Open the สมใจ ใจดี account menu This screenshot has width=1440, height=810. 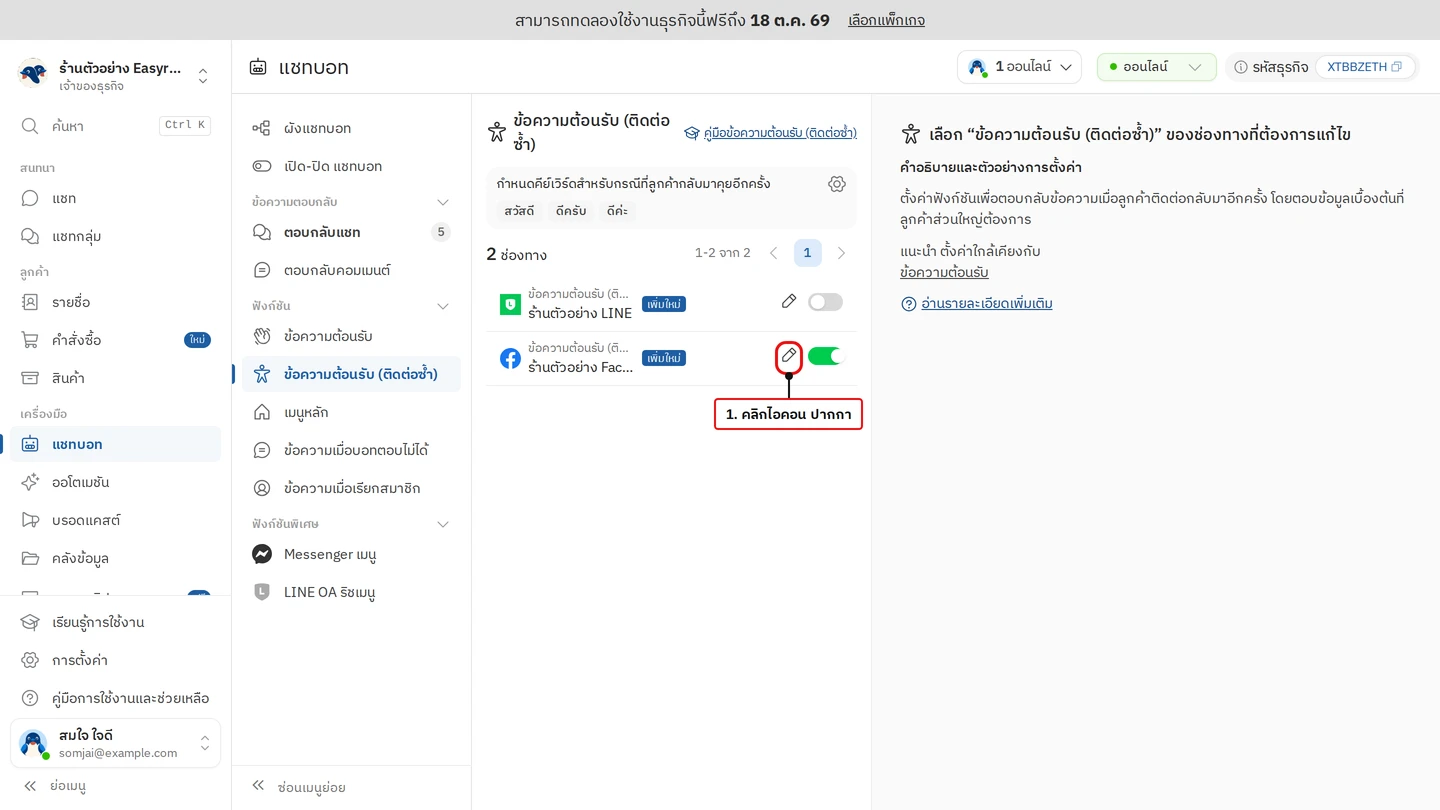coord(116,744)
